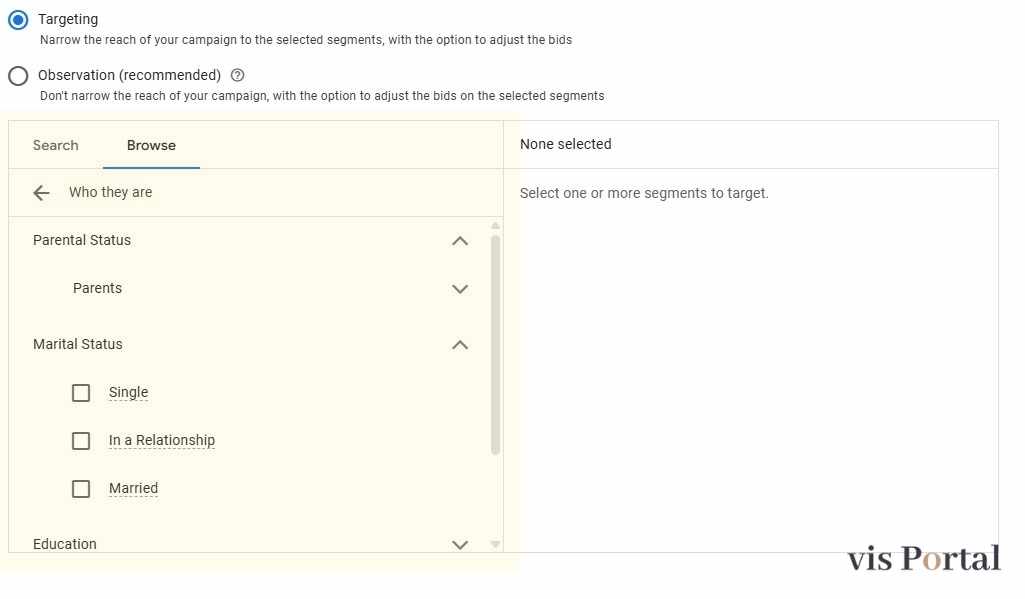
Task: Click the In a Relationship segment label
Action: click(161, 440)
